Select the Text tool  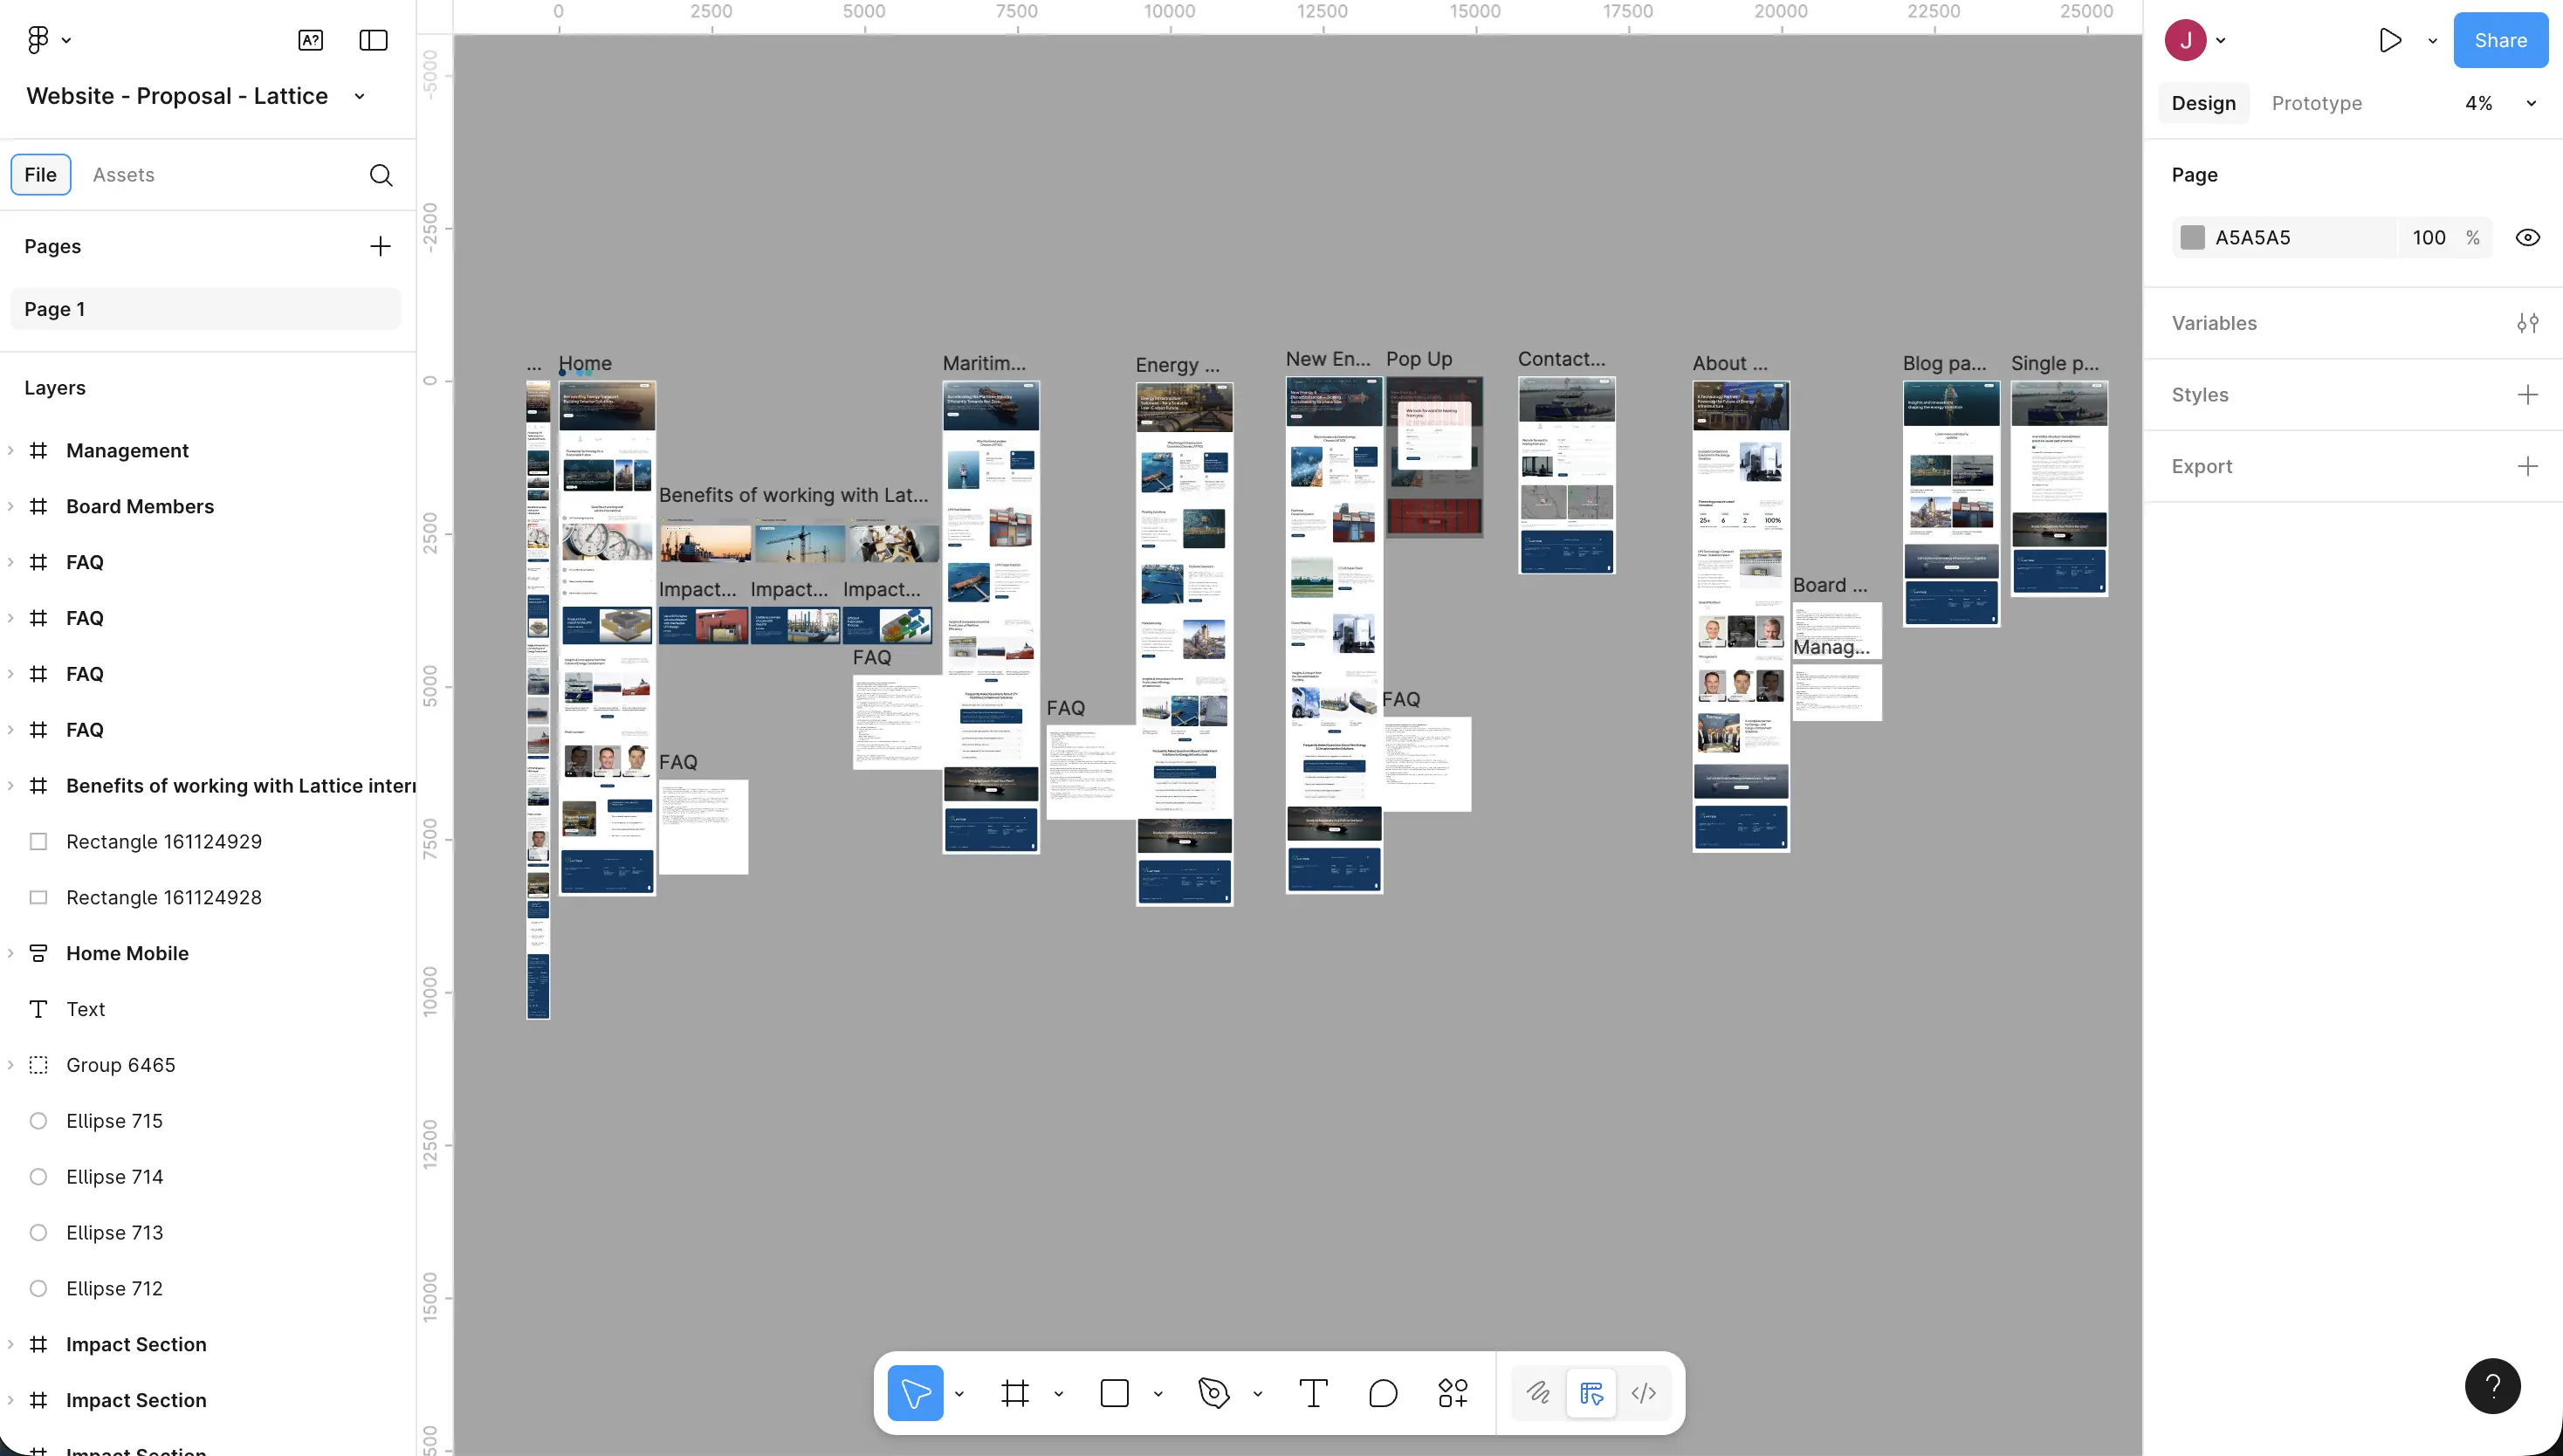(x=1313, y=1393)
